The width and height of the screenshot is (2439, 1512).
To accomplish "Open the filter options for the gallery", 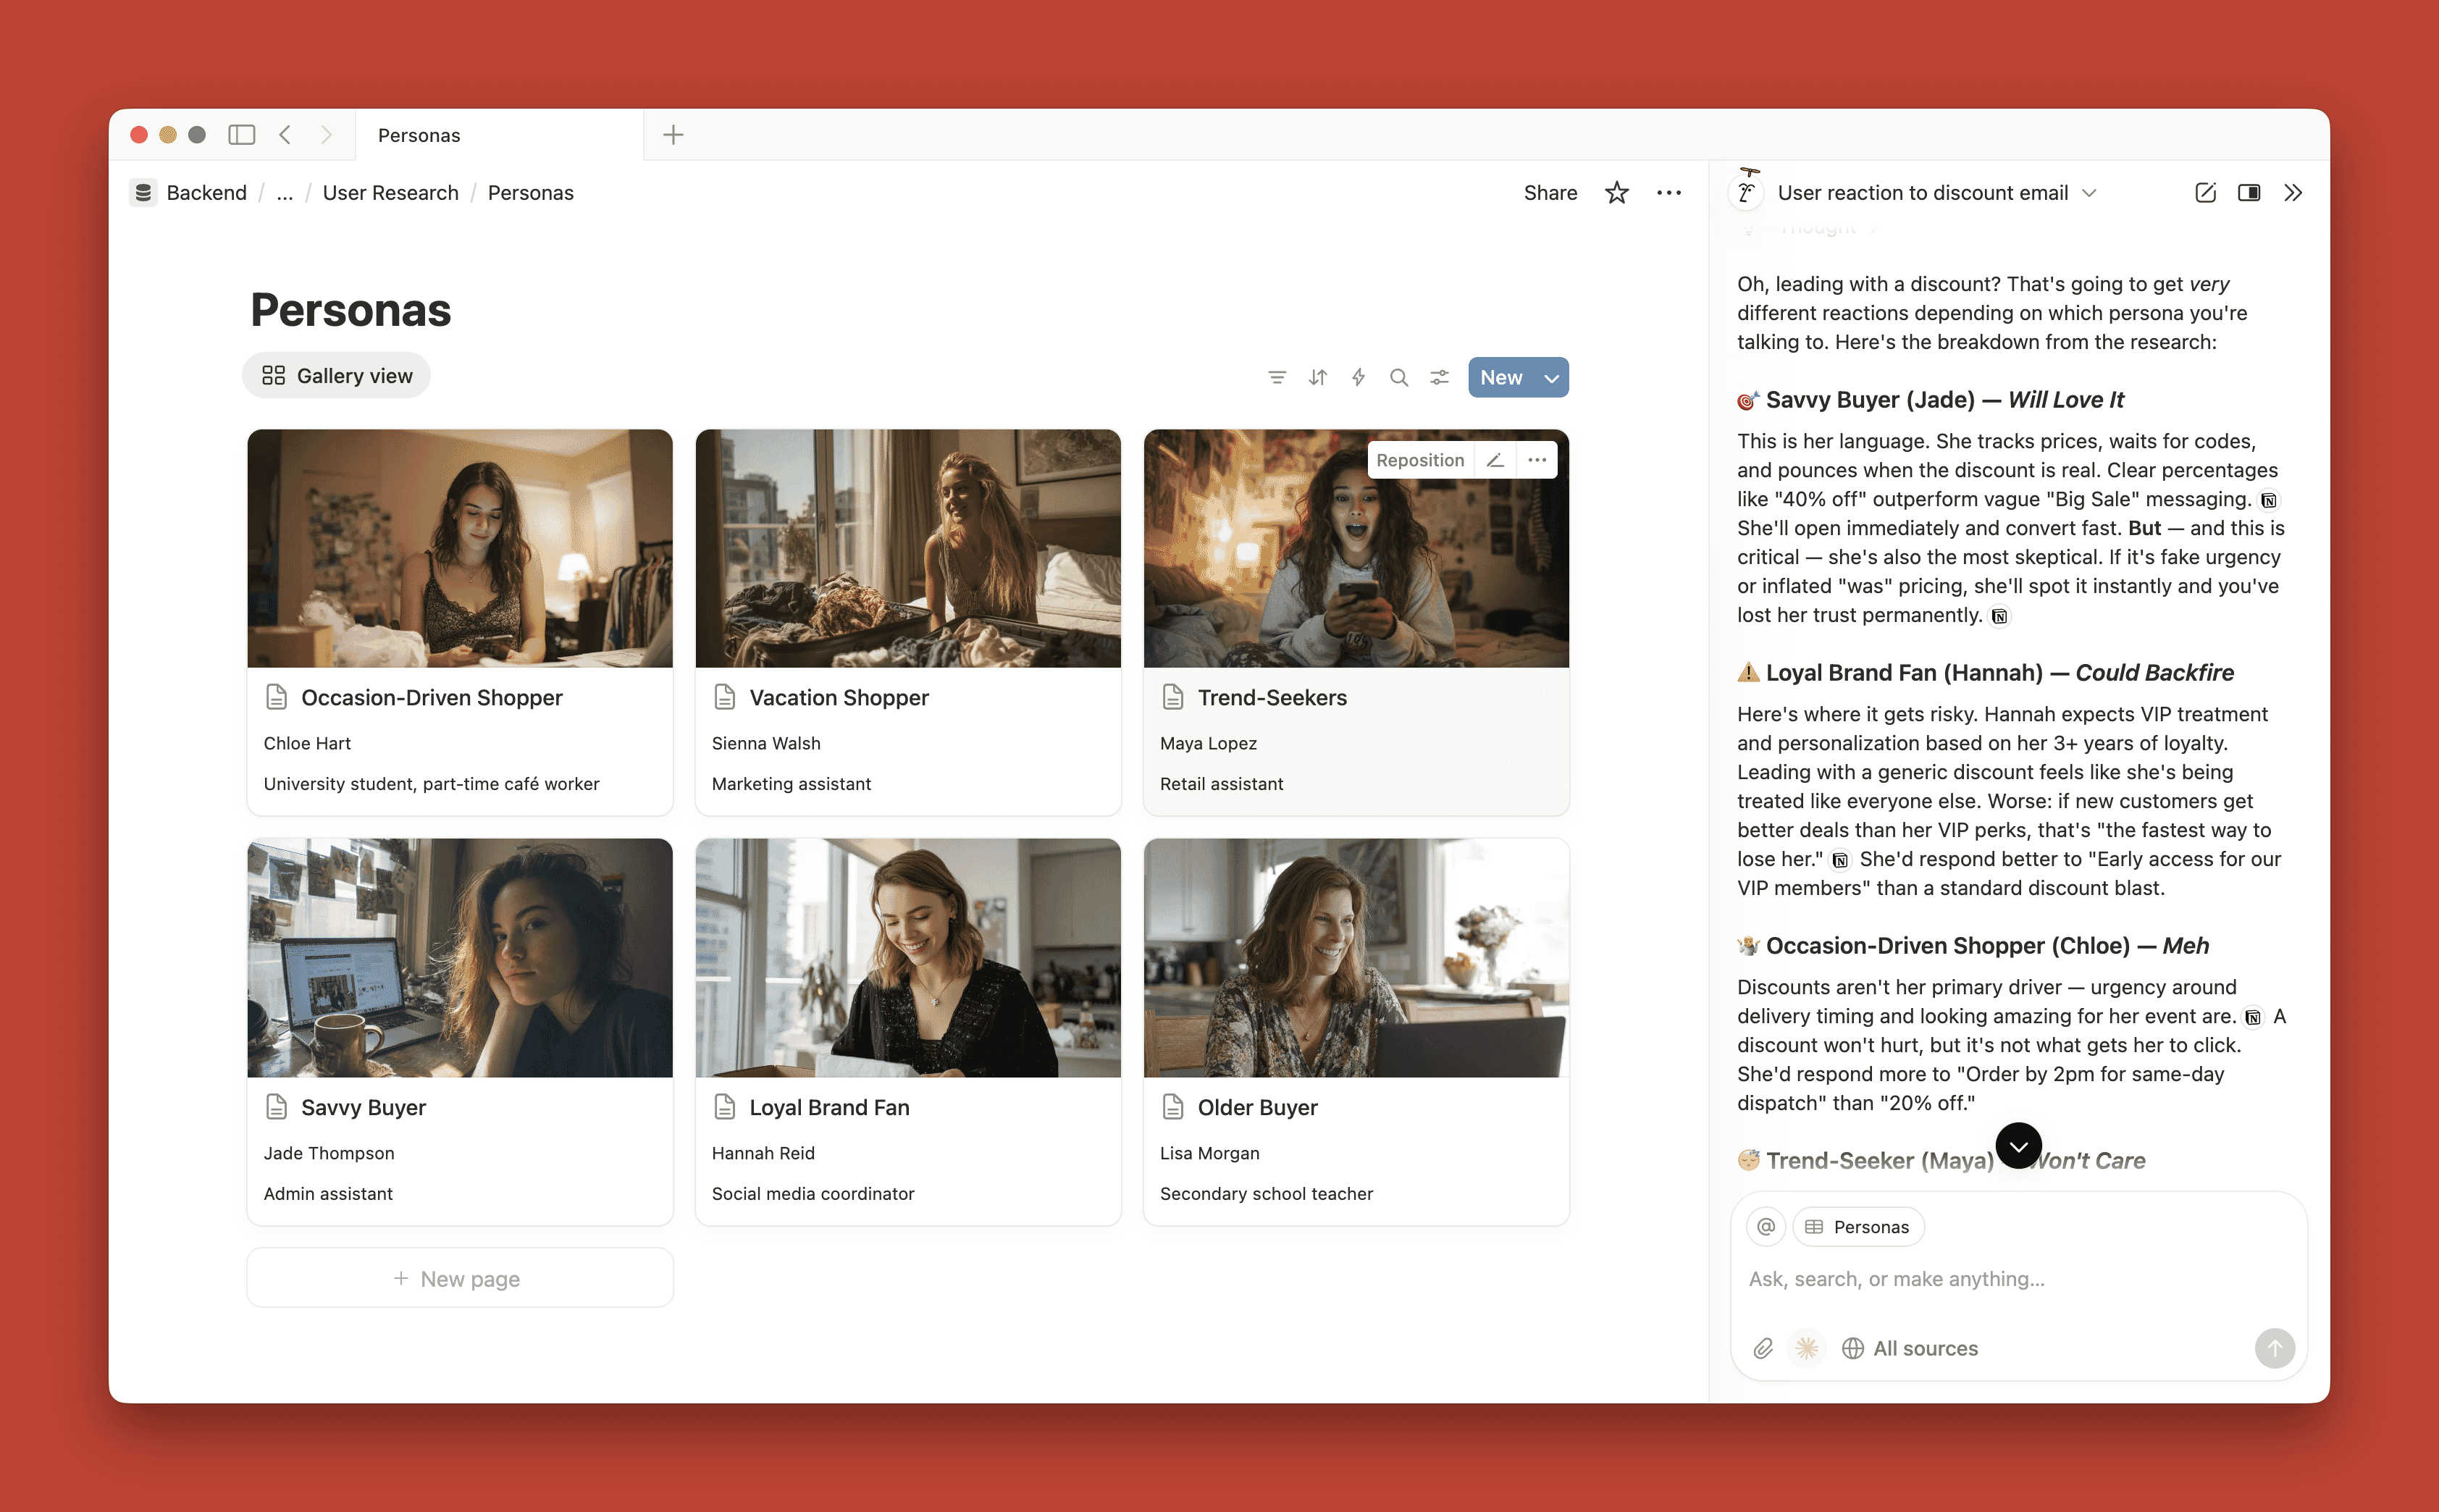I will pyautogui.click(x=1277, y=377).
